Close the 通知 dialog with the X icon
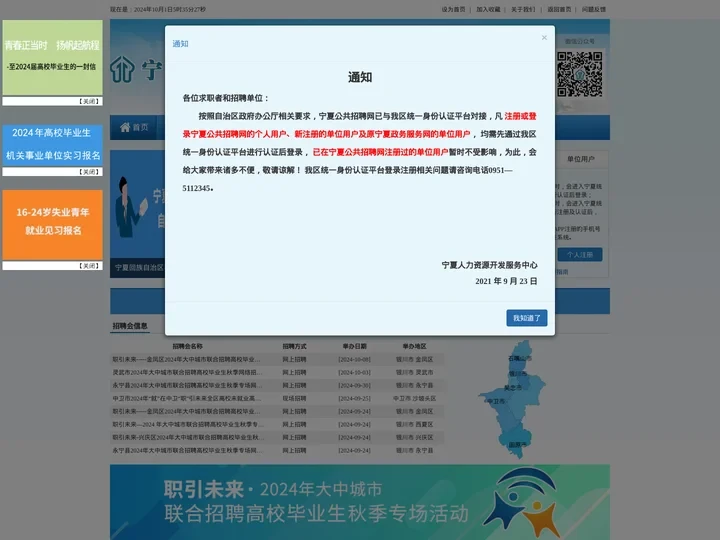 click(544, 38)
